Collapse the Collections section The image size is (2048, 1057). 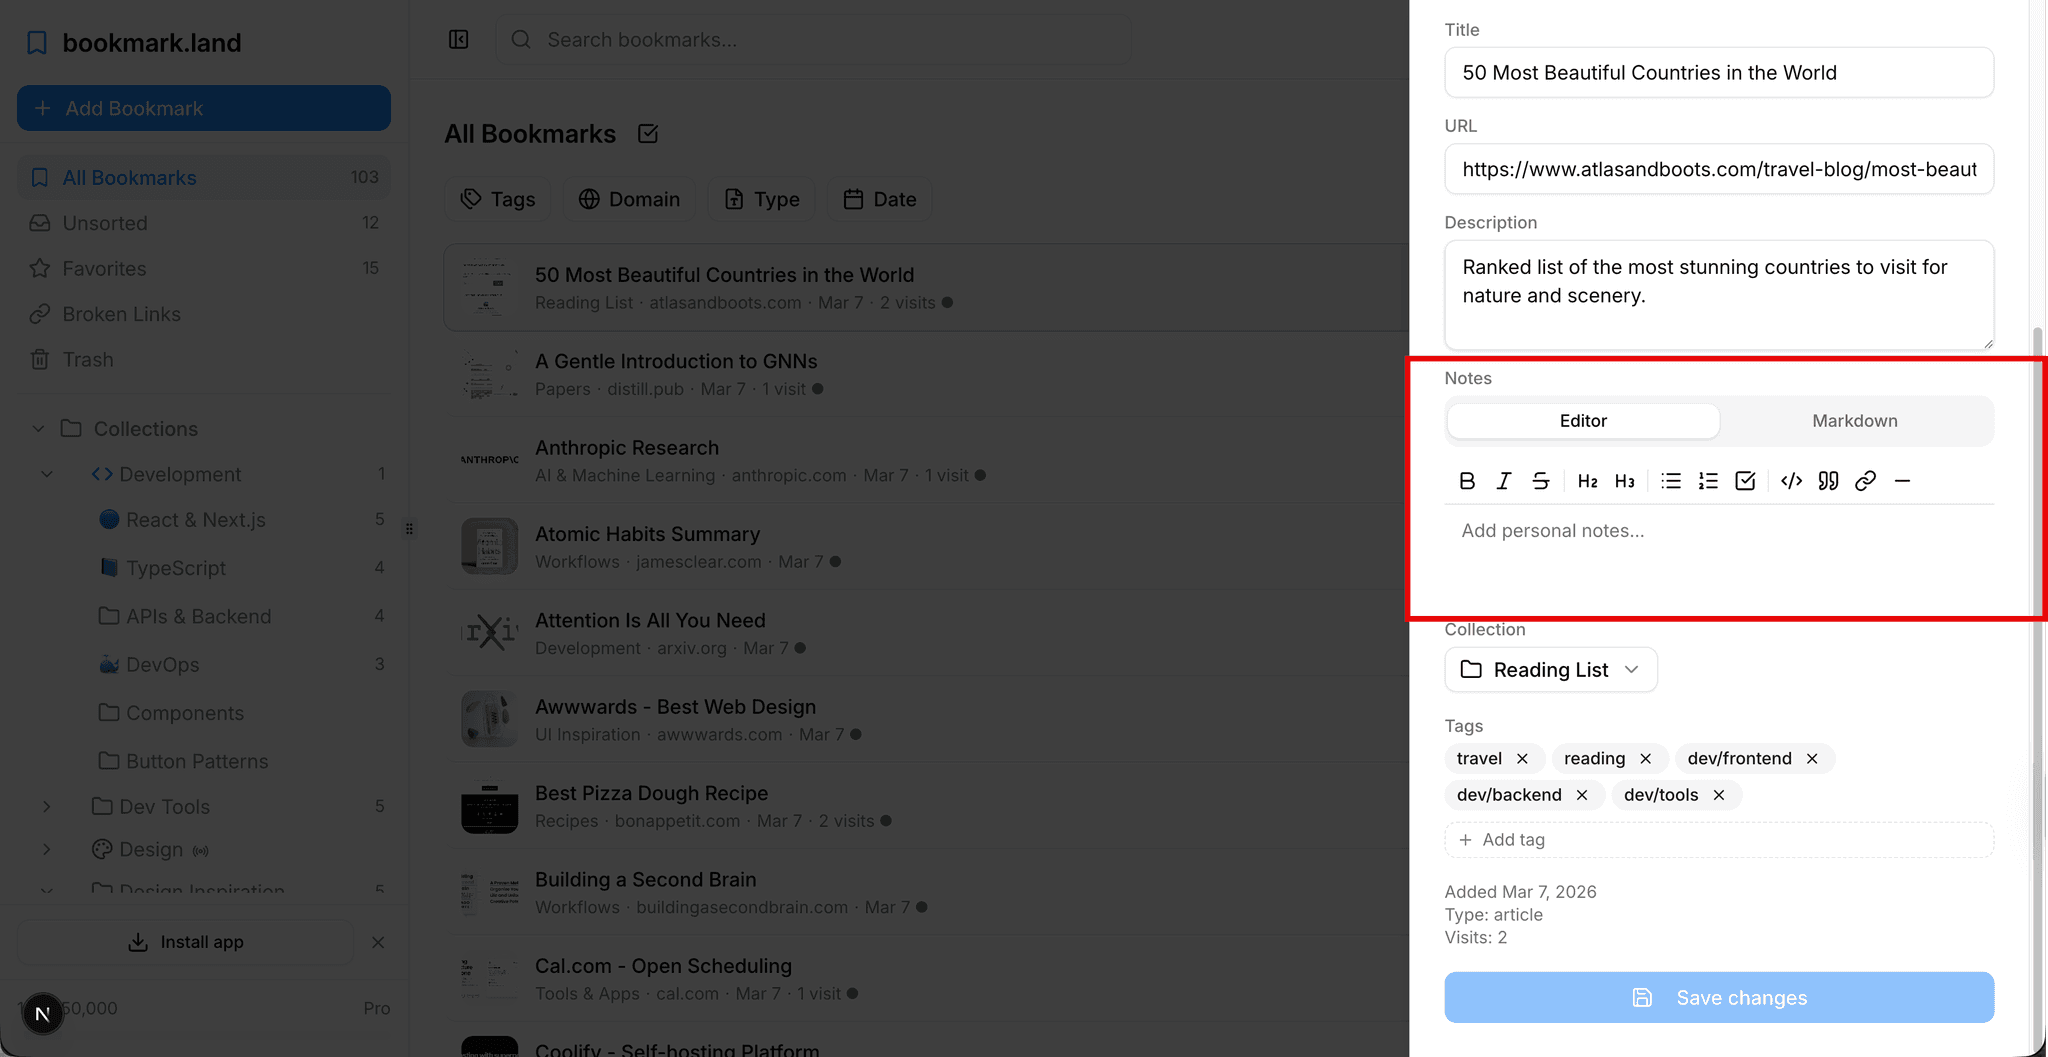coord(38,429)
